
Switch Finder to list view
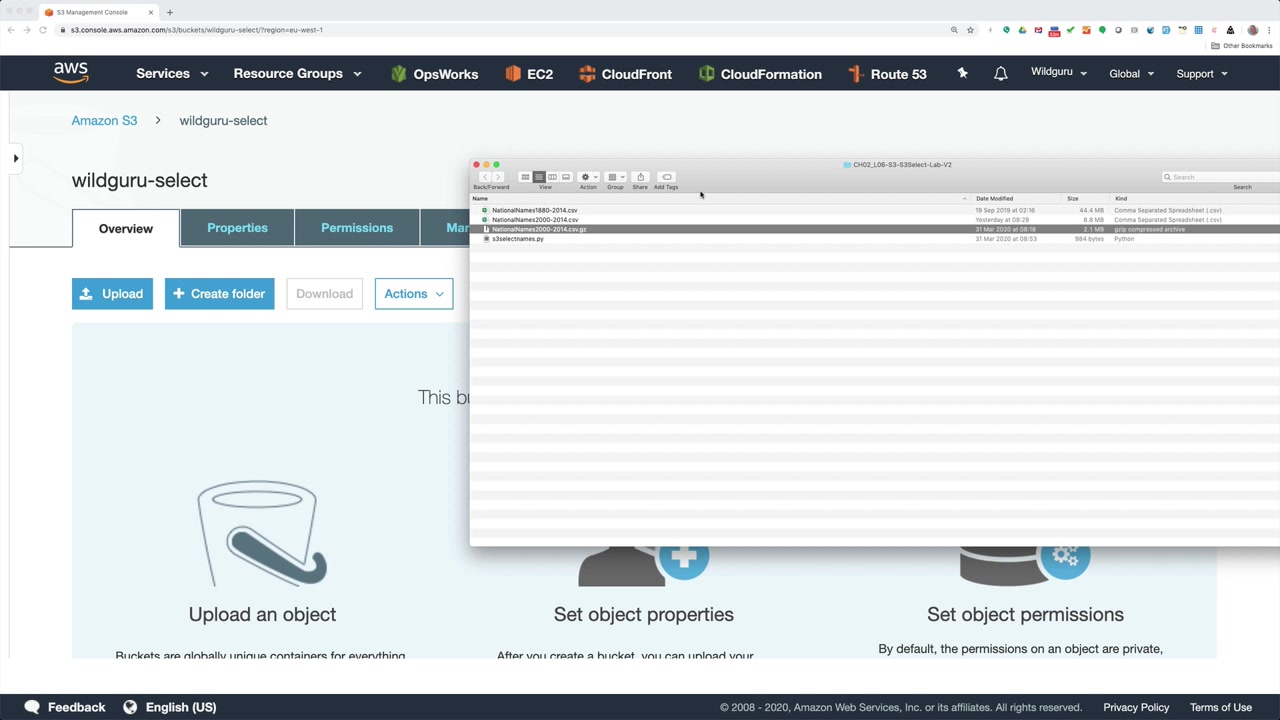tap(538, 177)
